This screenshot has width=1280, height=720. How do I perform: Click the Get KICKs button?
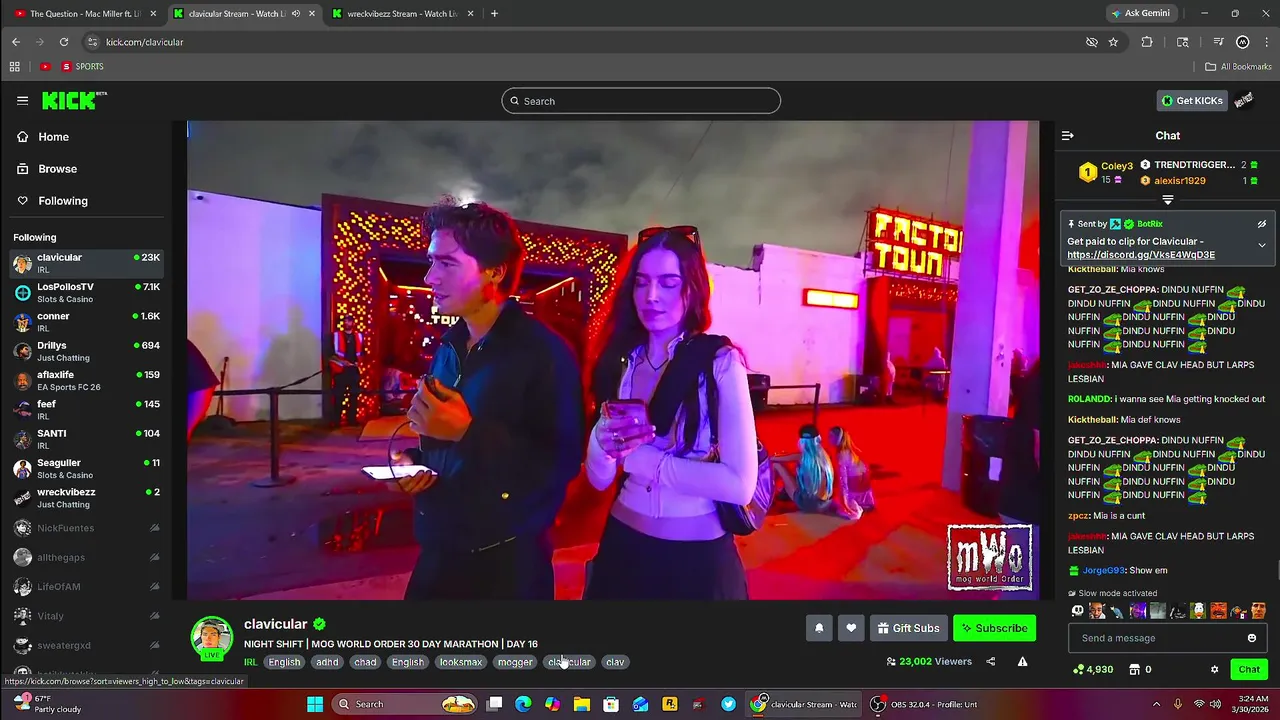[1192, 100]
